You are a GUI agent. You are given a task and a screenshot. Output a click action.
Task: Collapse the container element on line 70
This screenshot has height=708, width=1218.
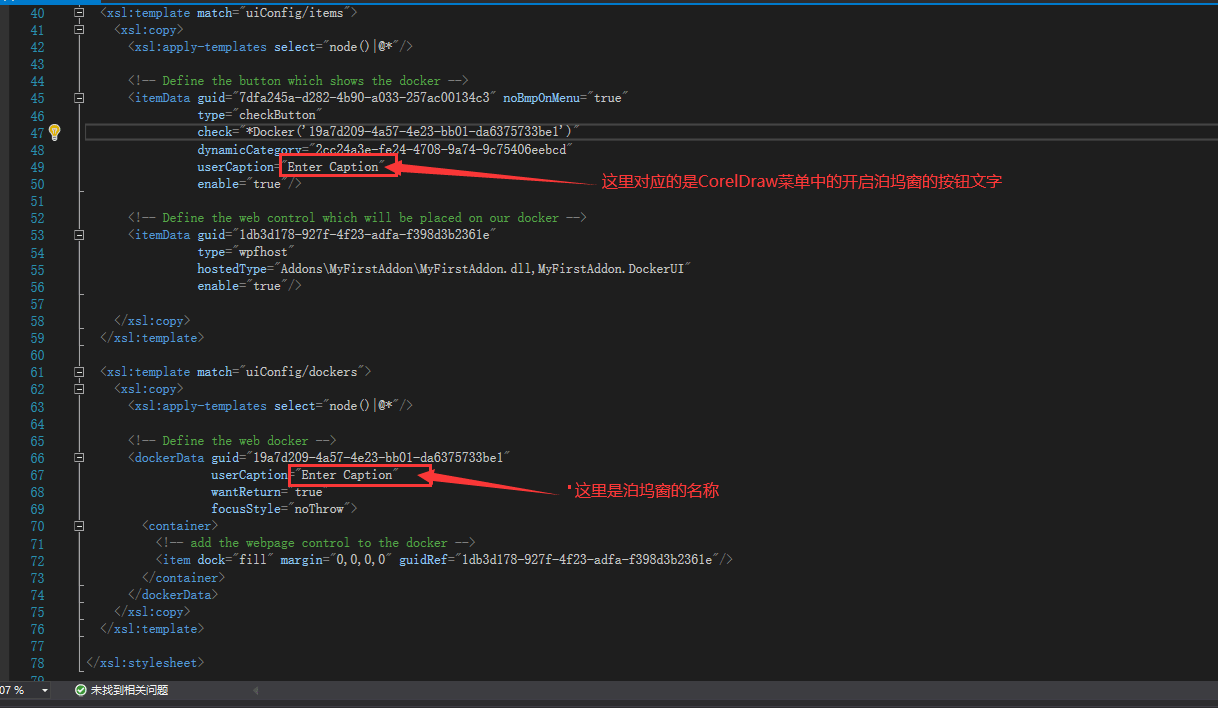pyautogui.click(x=79, y=526)
